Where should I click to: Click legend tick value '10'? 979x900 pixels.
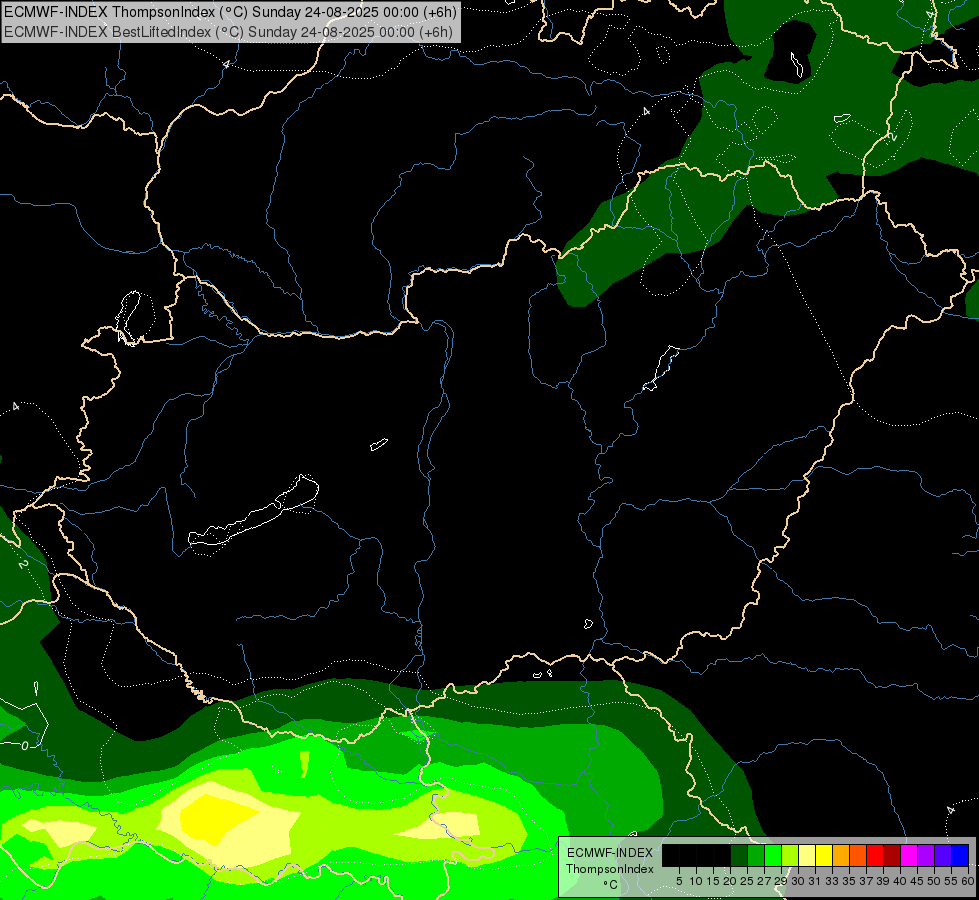(x=696, y=881)
